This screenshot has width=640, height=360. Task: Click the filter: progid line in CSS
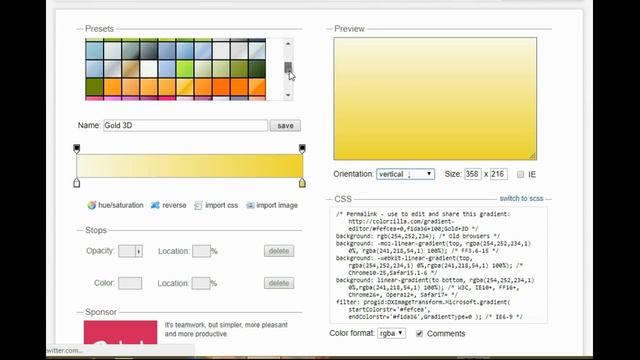(x=423, y=302)
